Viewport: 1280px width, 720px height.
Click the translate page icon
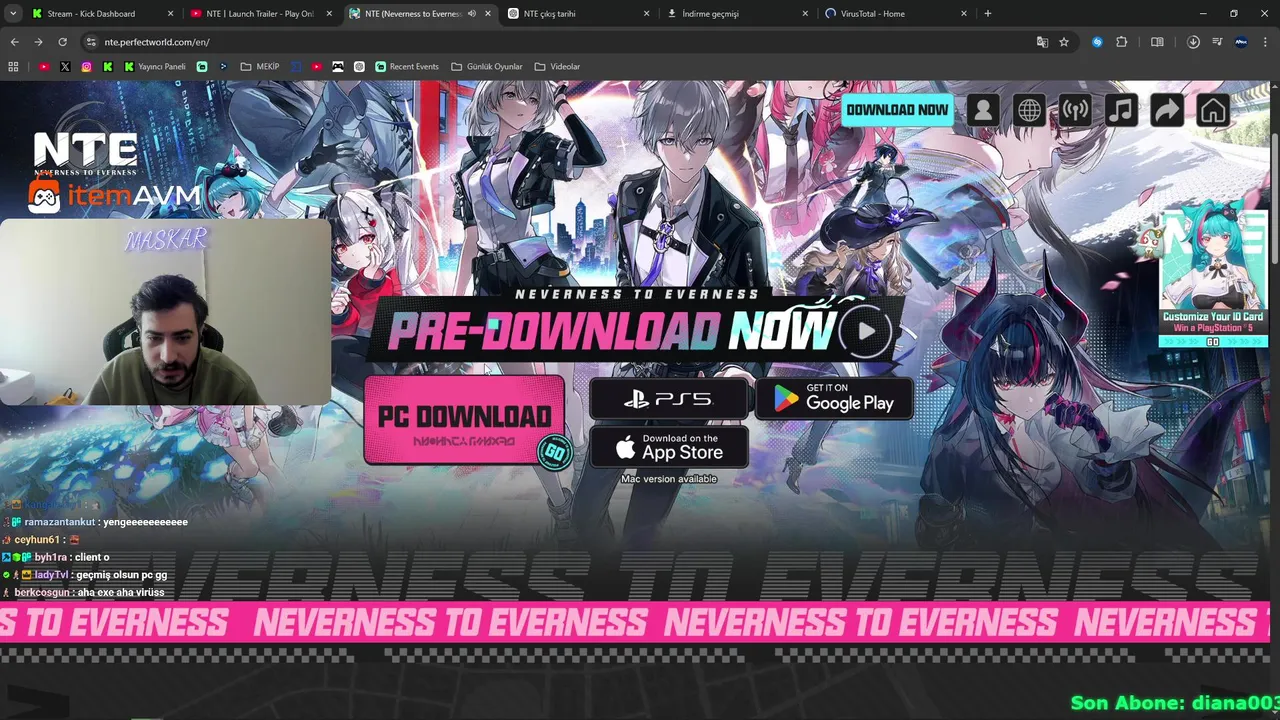point(1042,42)
